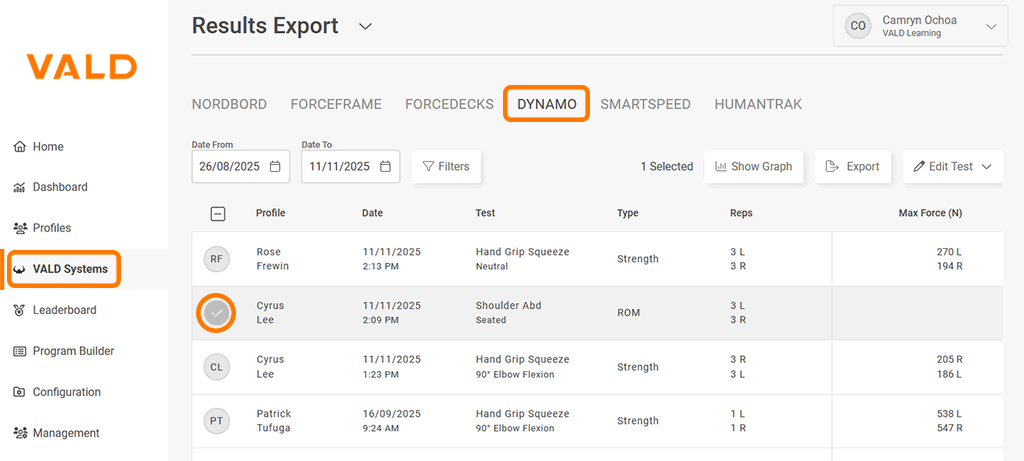Click the 16/09/2025 9:24 AM date cell

(x=392, y=421)
